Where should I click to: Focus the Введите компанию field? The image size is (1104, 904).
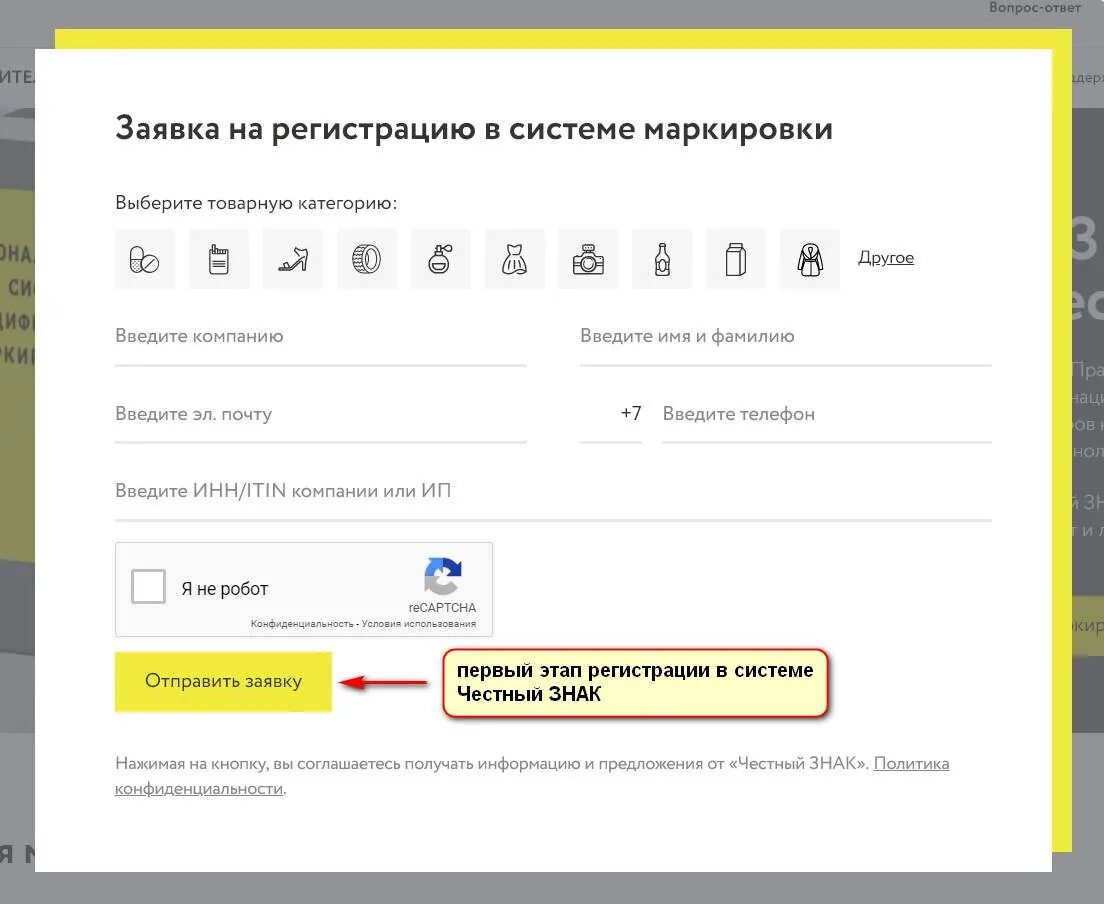tap(321, 339)
